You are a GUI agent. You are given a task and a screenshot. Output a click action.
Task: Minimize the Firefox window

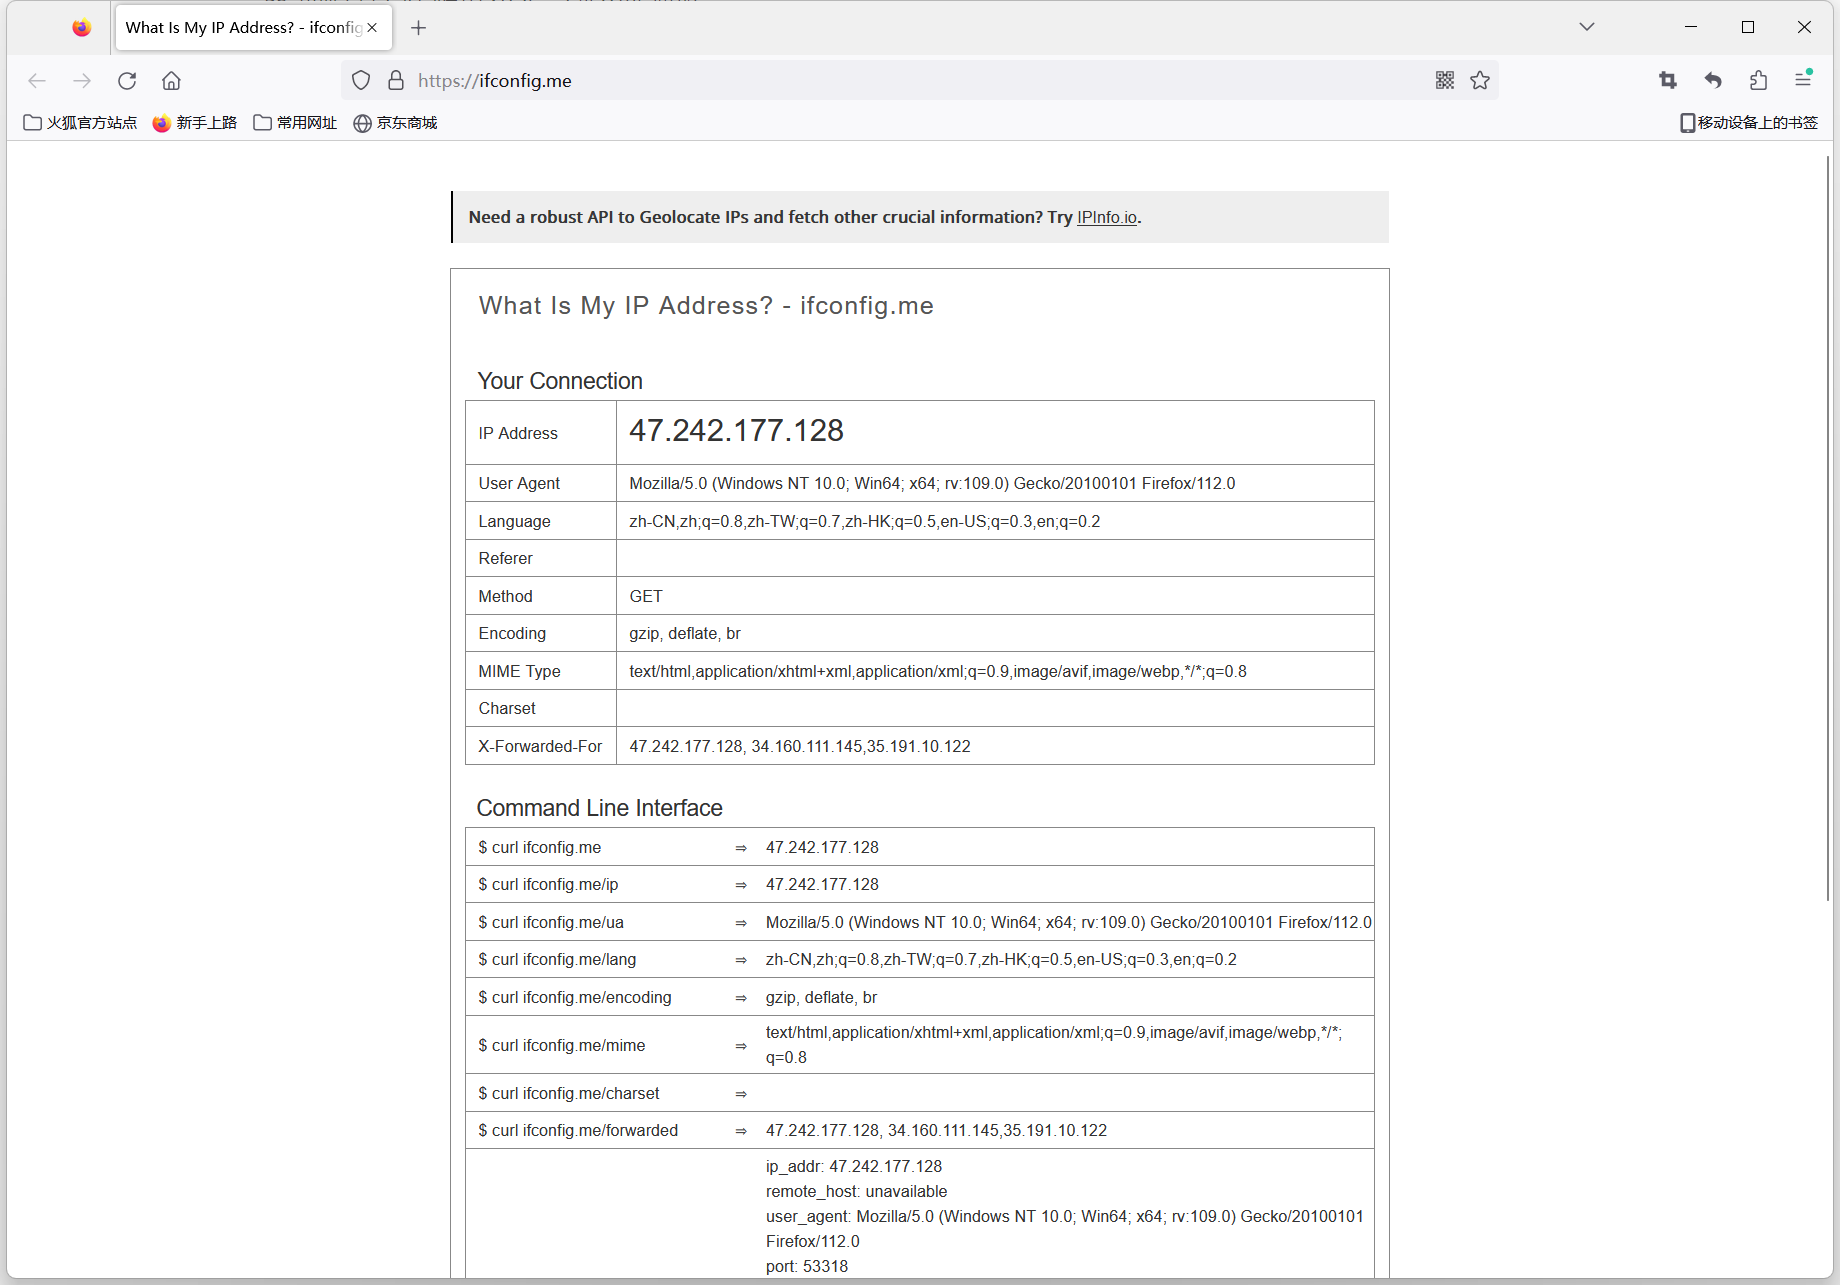point(1691,27)
